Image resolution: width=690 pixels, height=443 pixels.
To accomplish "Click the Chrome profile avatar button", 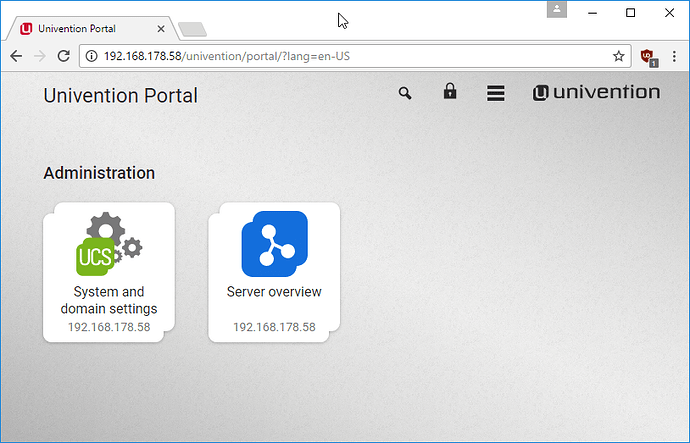I will [557, 9].
